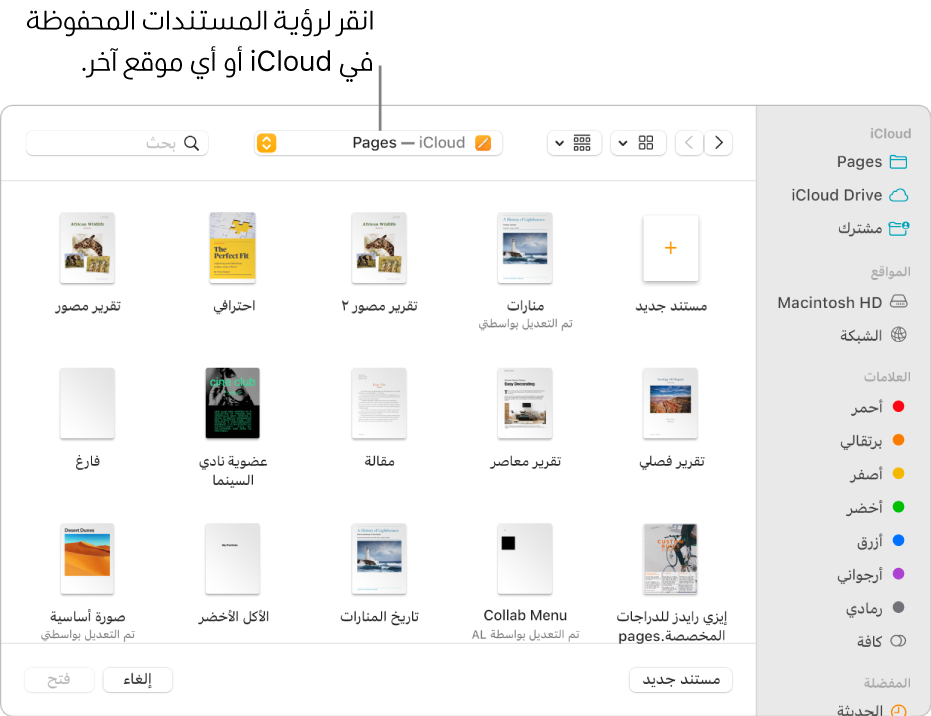Viewport: 931px width, 716px height.
Task: Click the منارات file name label
Action: coord(525,305)
